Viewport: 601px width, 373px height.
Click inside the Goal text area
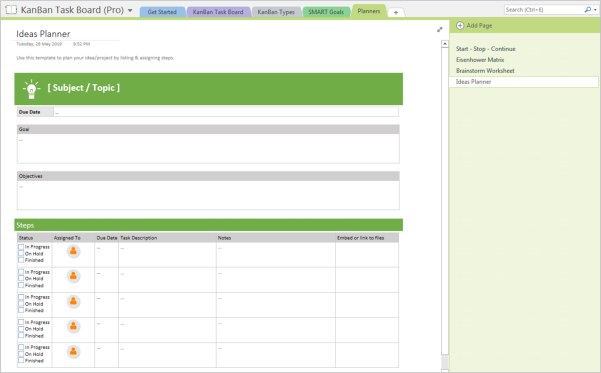pos(208,148)
